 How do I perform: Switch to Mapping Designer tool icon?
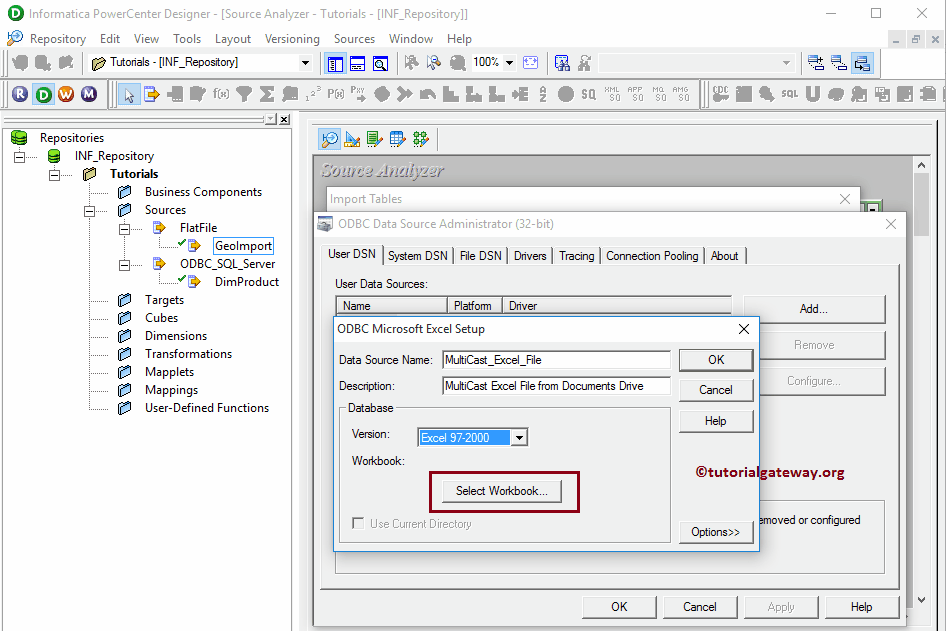tap(421, 139)
